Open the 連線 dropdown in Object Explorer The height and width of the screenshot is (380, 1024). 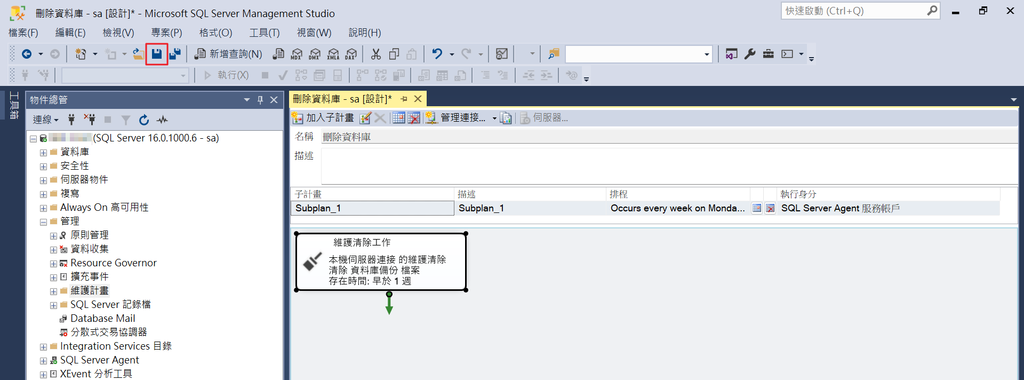[x=46, y=119]
